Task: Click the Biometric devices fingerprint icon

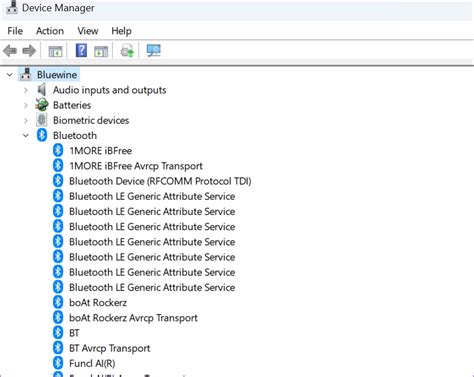Action: (x=42, y=120)
